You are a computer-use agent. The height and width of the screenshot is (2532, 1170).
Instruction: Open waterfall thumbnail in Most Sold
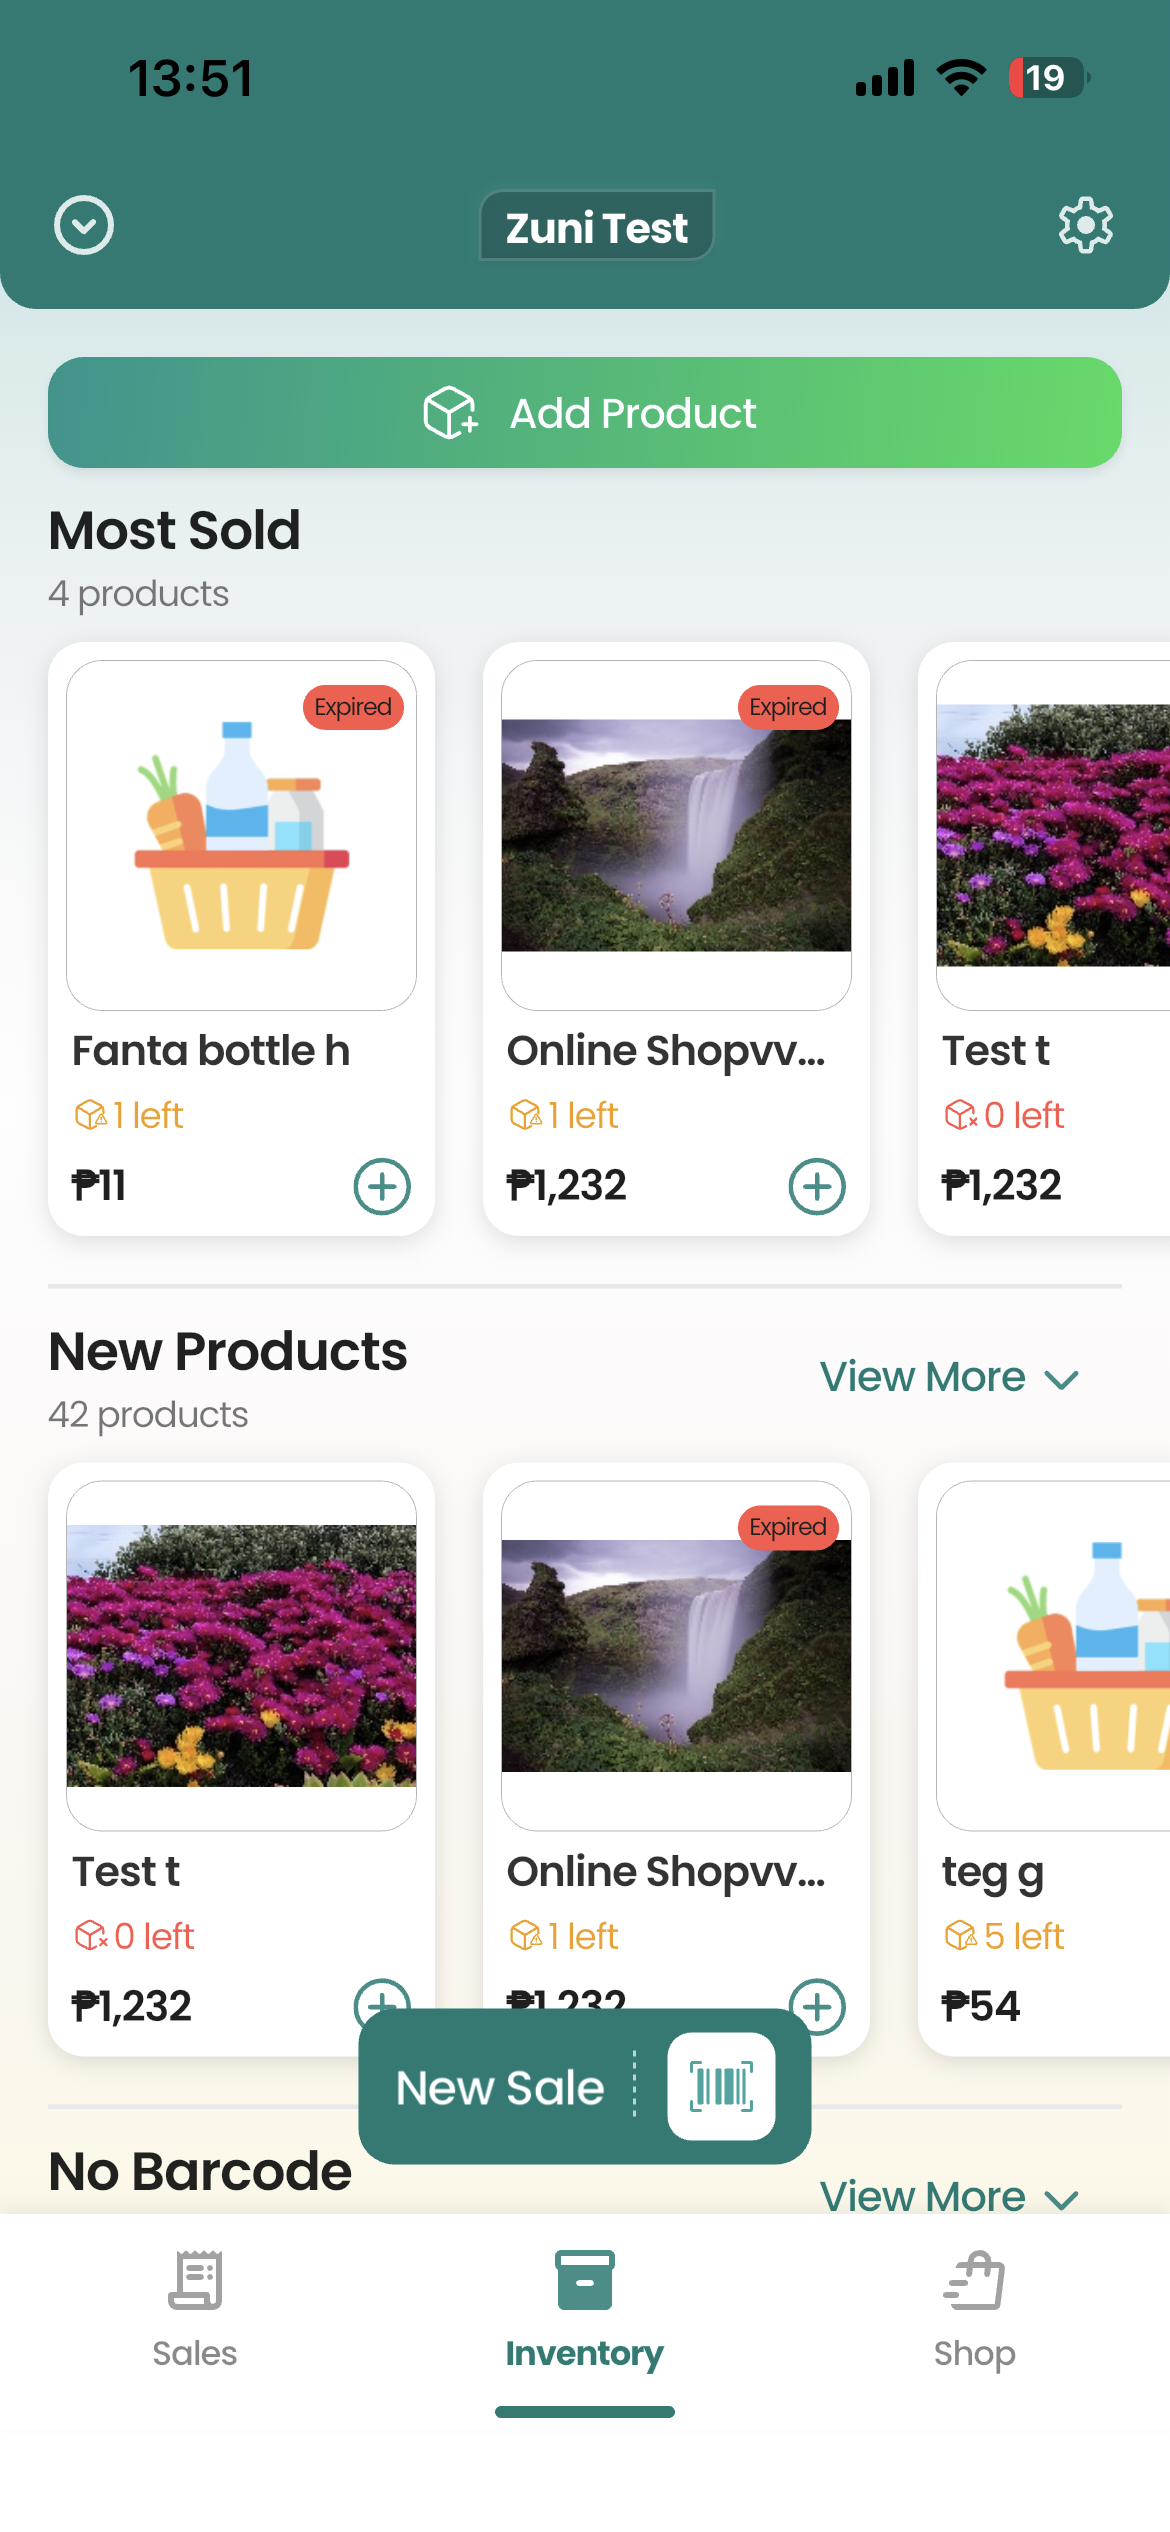pyautogui.click(x=676, y=835)
